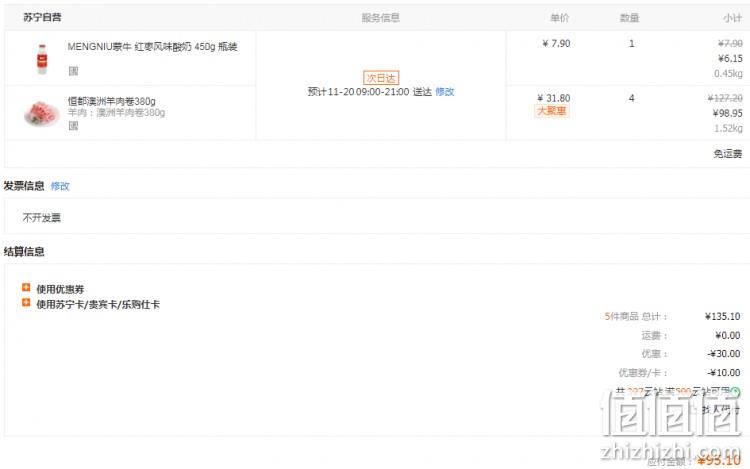The image size is (750, 469).
Task: Click 修改 link next to 发票信息
Action: click(x=60, y=186)
